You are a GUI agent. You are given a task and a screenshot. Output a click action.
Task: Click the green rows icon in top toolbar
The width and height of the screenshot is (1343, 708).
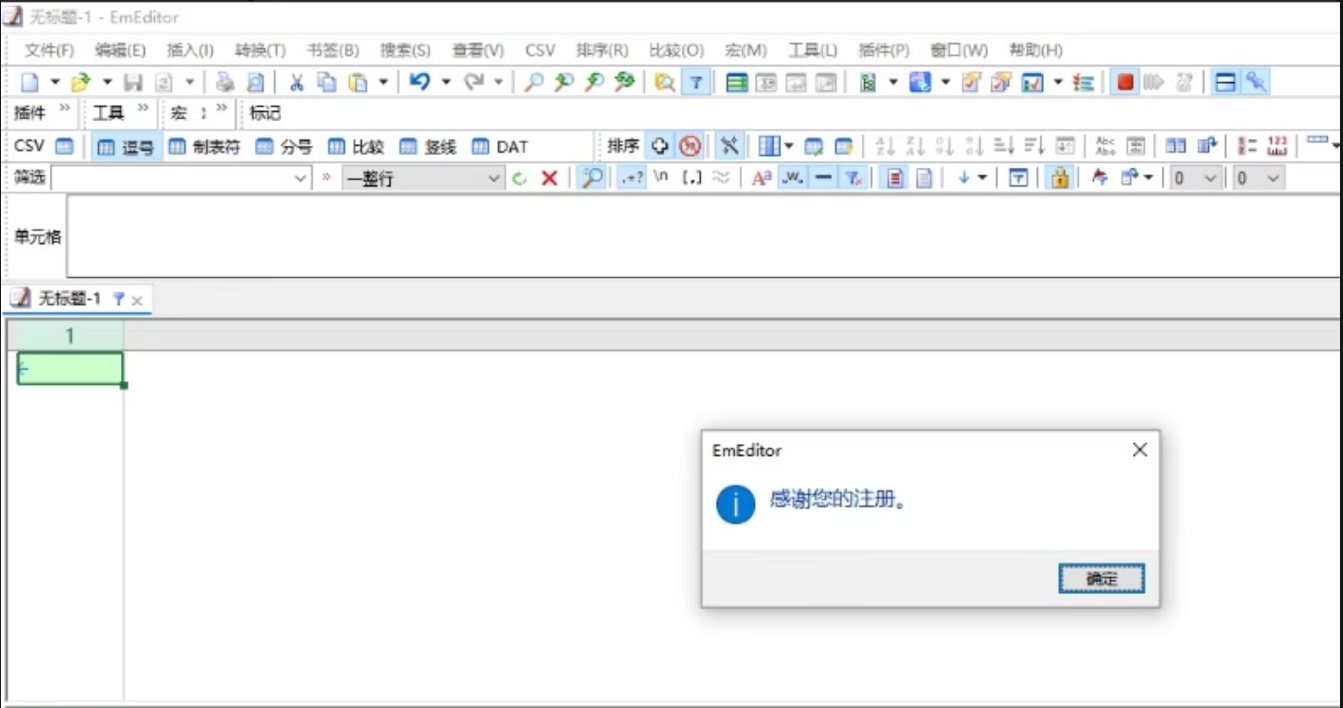[737, 82]
